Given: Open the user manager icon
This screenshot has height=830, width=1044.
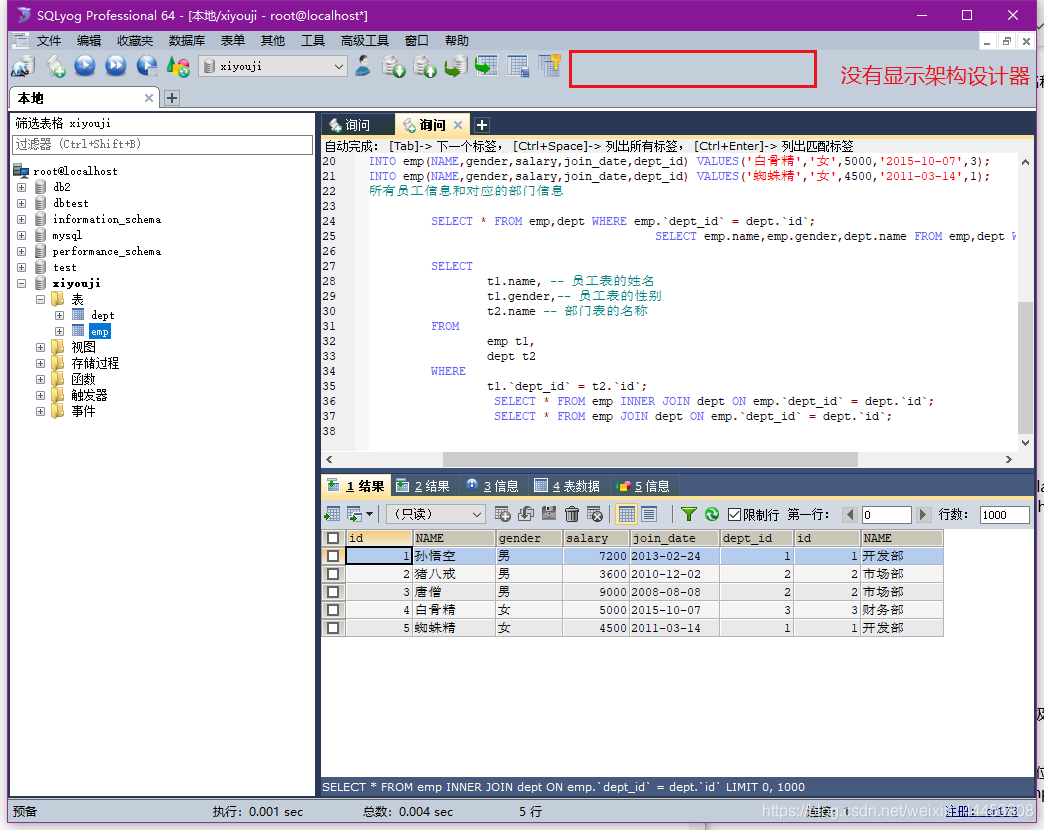Looking at the screenshot, I should point(363,66).
